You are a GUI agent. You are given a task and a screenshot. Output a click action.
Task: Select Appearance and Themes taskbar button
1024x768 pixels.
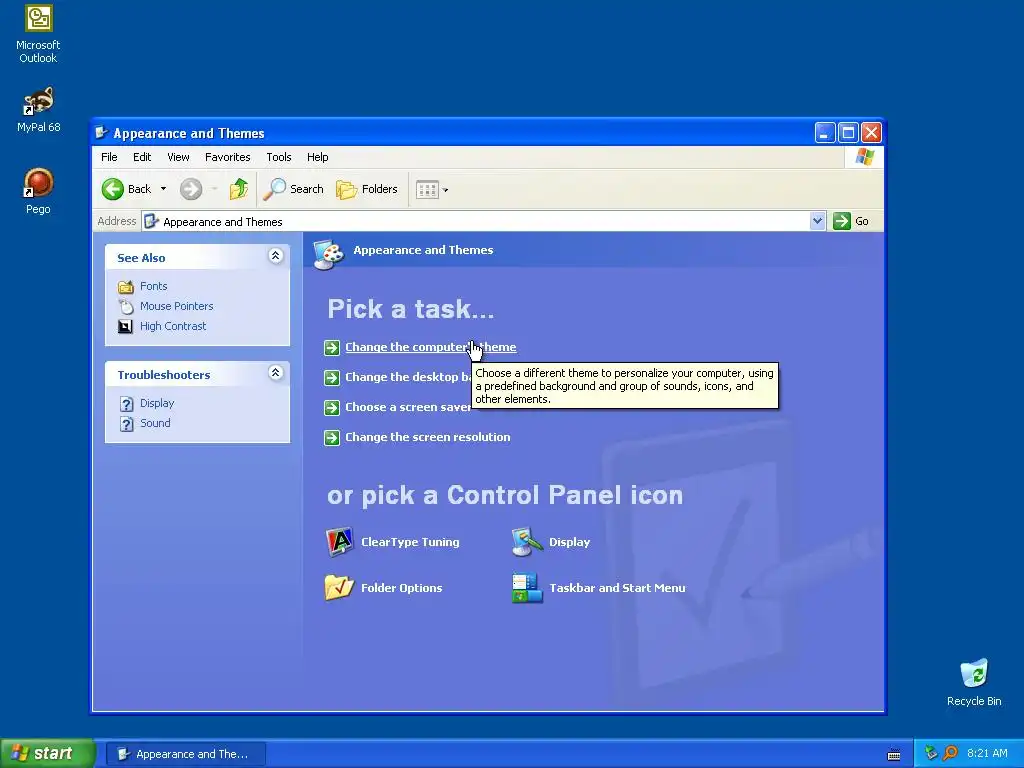[x=185, y=754]
